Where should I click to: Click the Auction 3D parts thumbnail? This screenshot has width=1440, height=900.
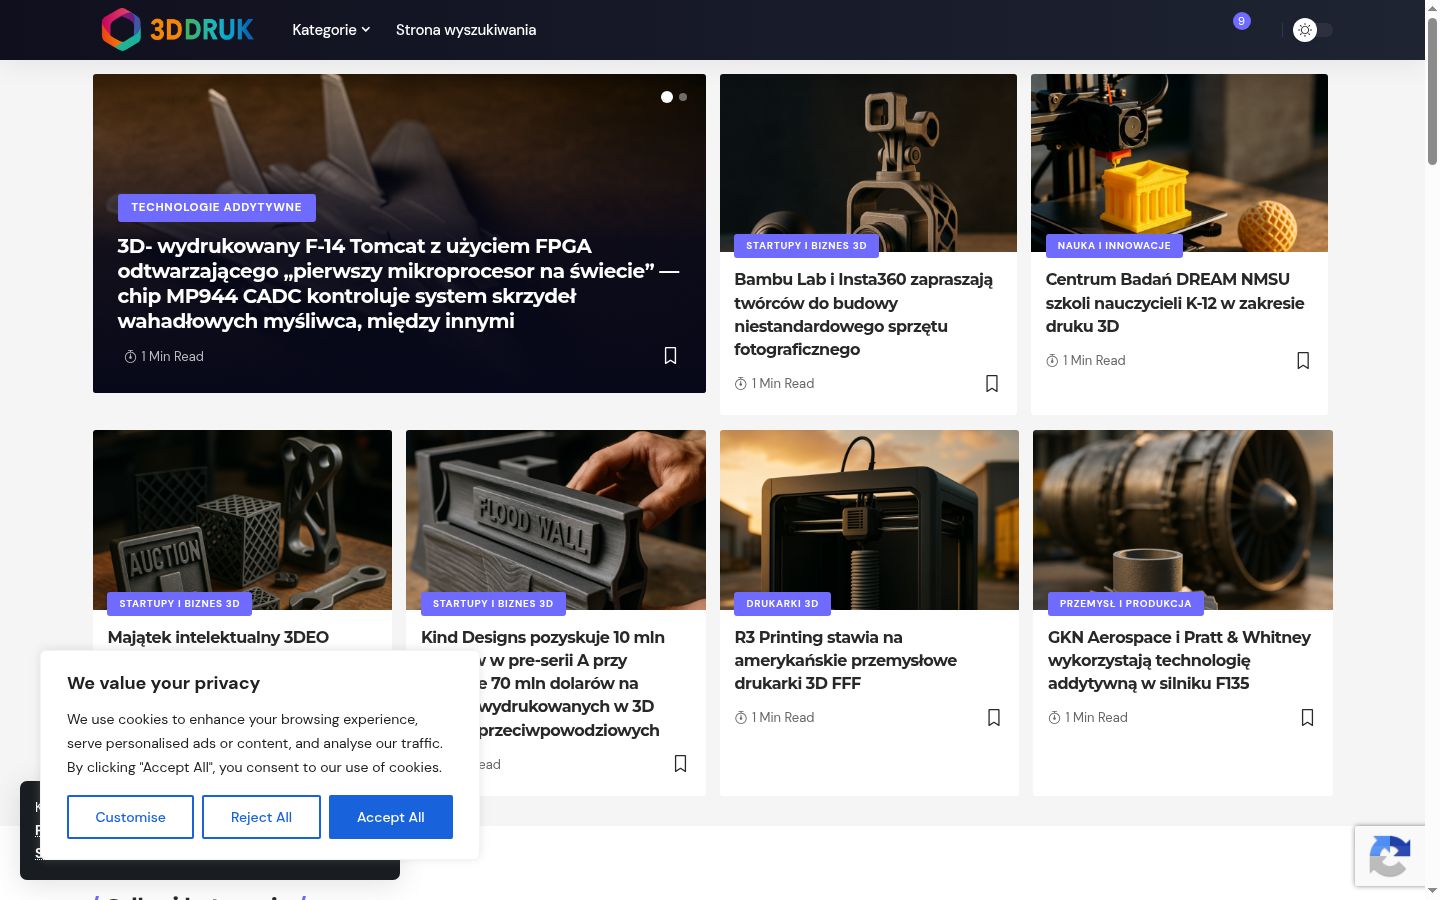[x=242, y=520]
